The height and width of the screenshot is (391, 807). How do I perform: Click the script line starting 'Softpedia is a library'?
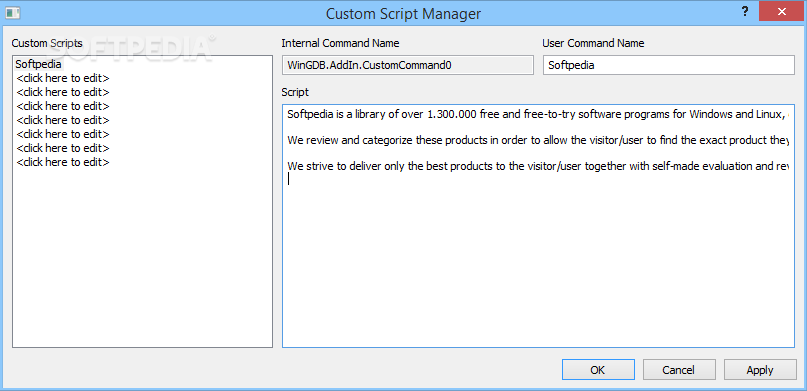pyautogui.click(x=538, y=114)
